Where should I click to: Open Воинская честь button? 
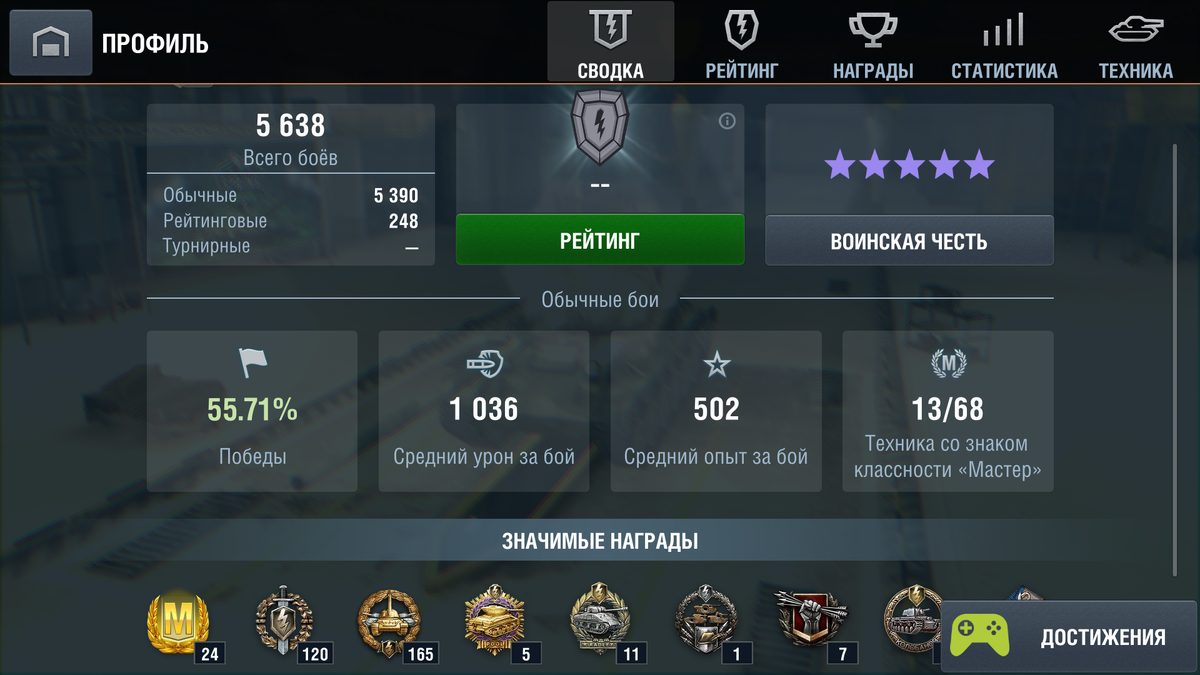(909, 241)
